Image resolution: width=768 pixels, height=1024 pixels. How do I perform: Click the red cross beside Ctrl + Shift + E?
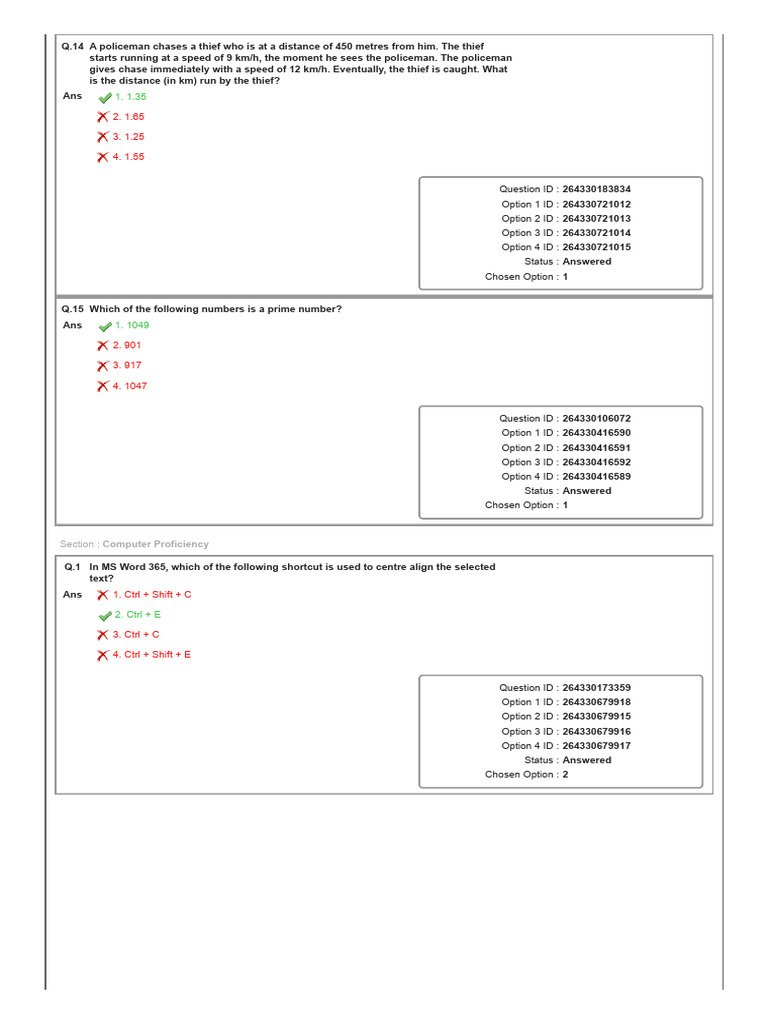[103, 655]
